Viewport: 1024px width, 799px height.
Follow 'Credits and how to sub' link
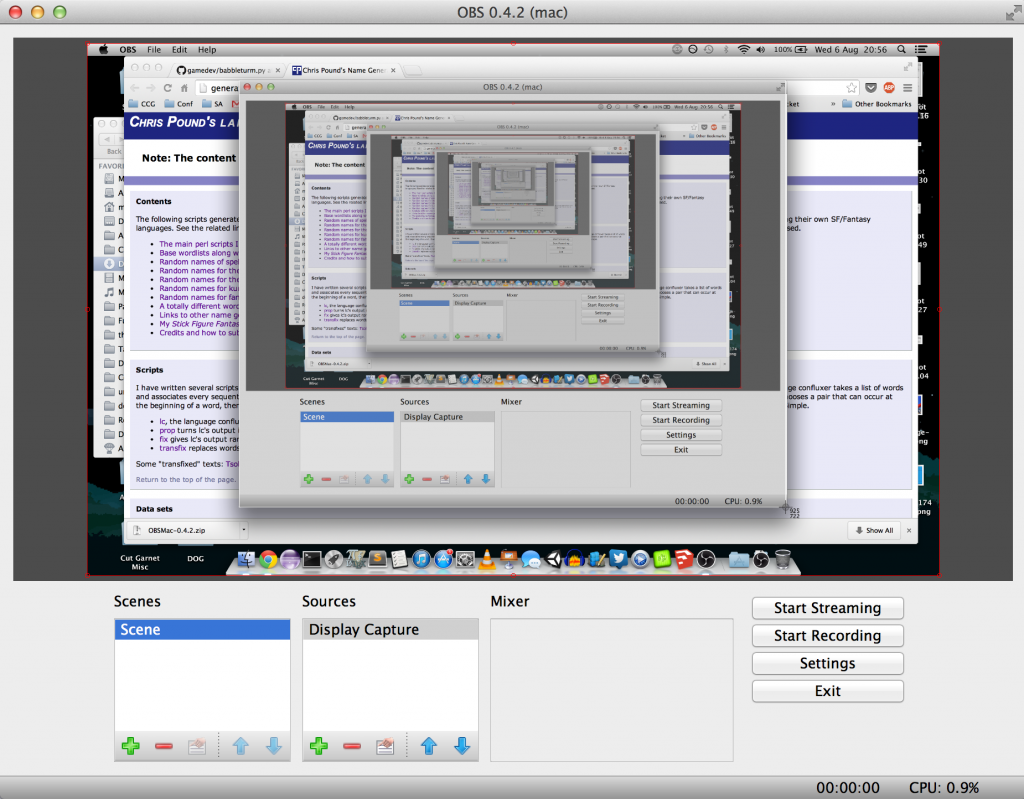tap(199, 333)
